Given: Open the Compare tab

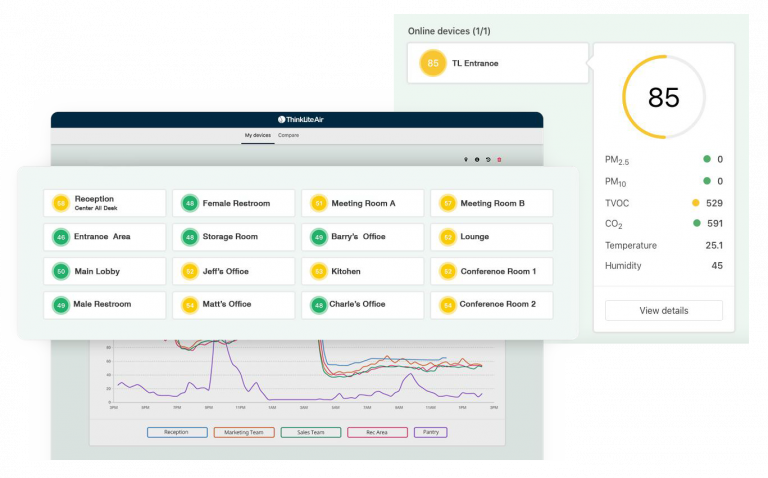Looking at the screenshot, I should point(288,135).
